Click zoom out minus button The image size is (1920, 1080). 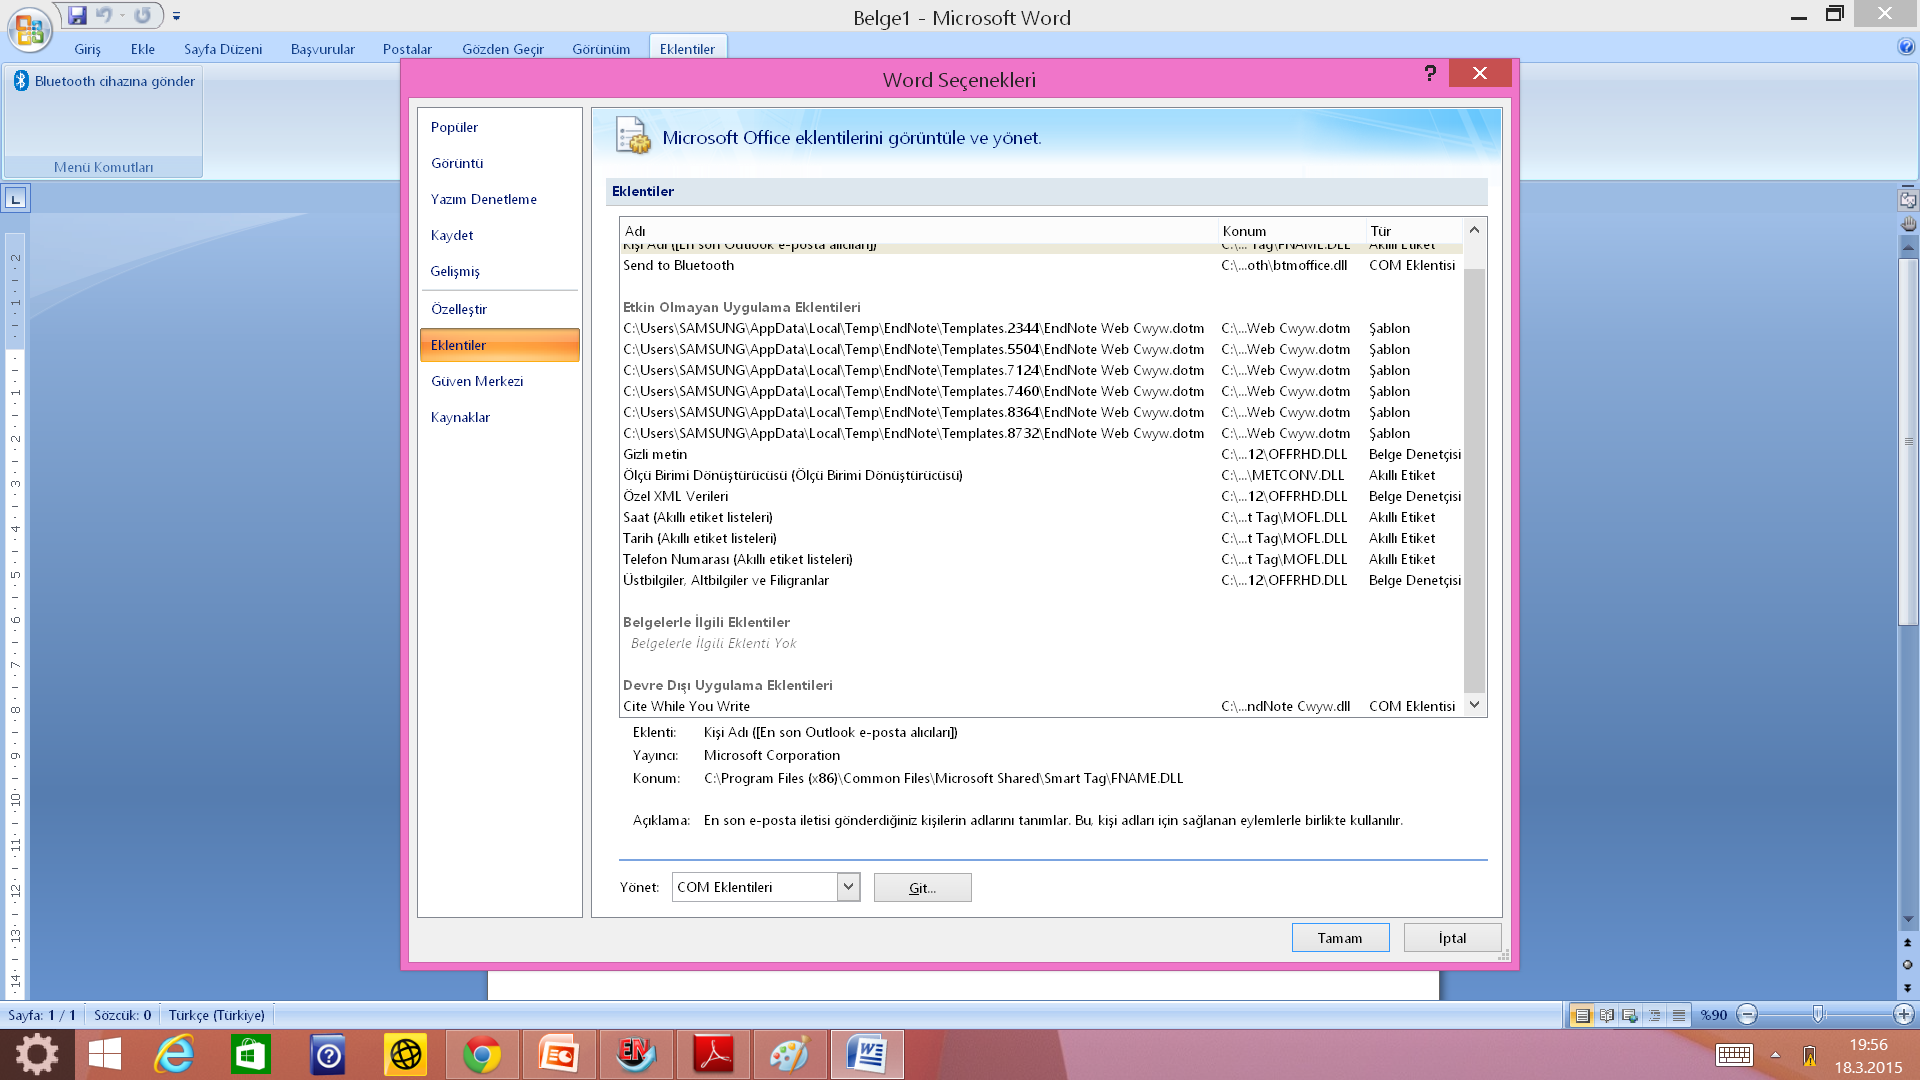coord(1747,1015)
